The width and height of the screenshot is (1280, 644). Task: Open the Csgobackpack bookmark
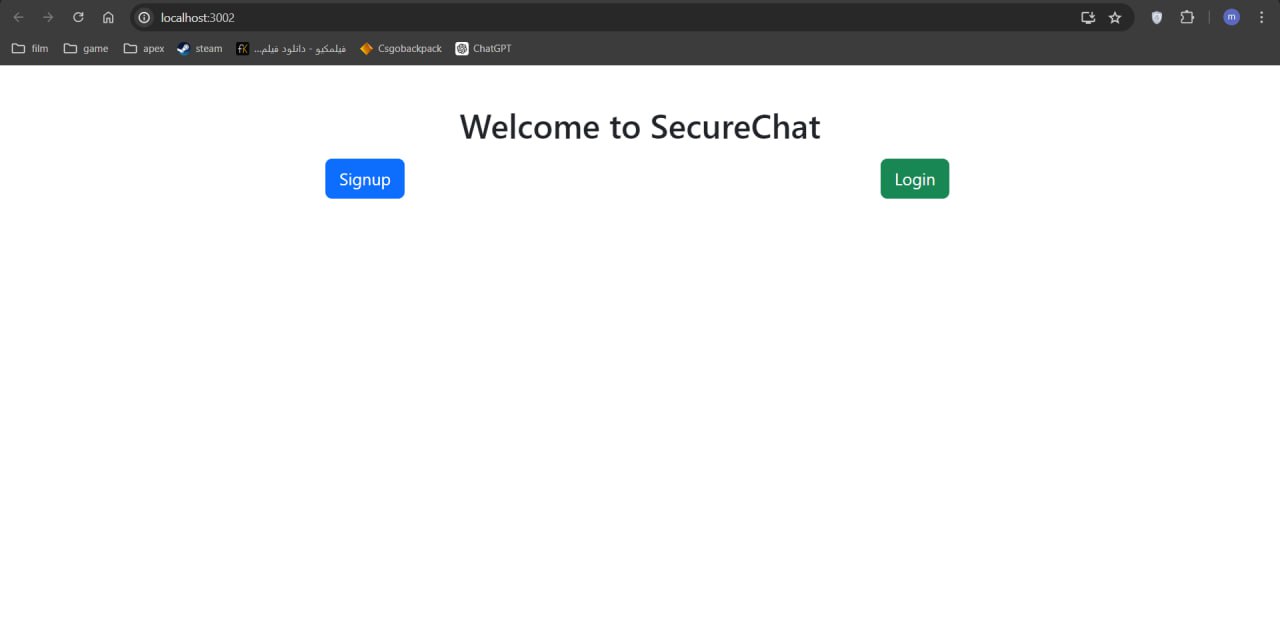[401, 48]
